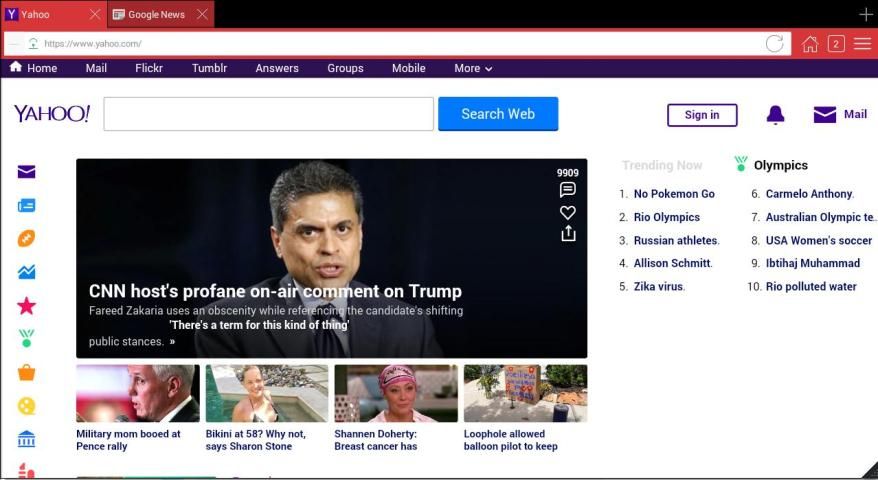Click inside the Yahoo search input field
Screen dimensions: 878x480
click(x=268, y=114)
